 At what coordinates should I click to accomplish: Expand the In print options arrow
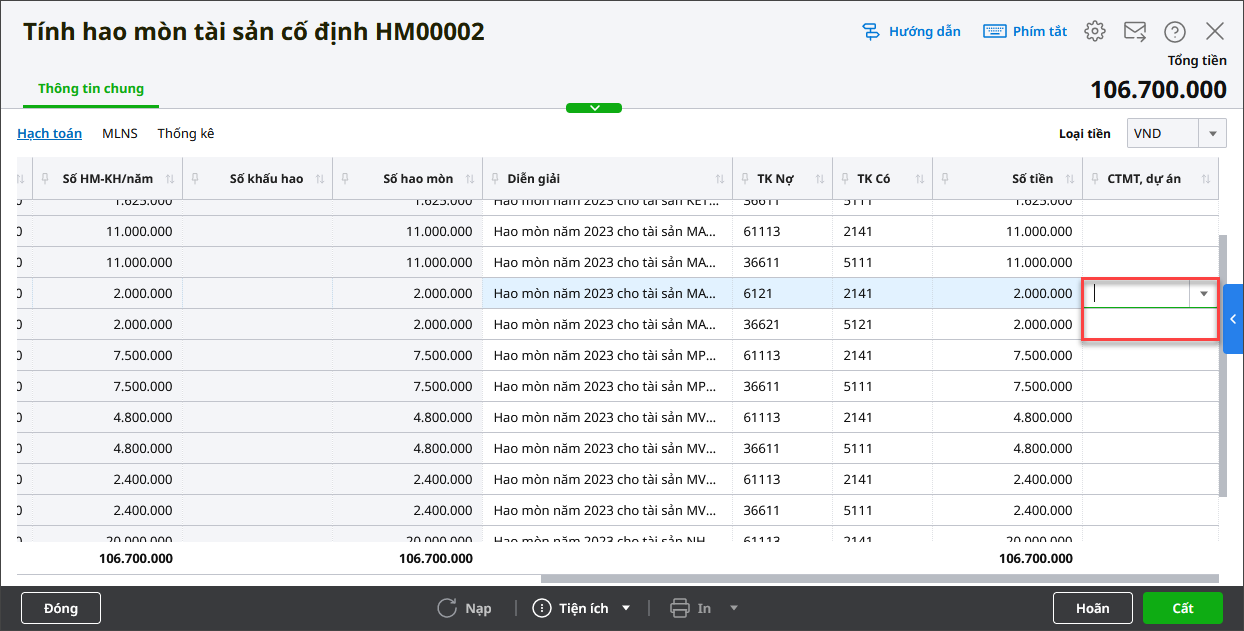[x=734, y=608]
